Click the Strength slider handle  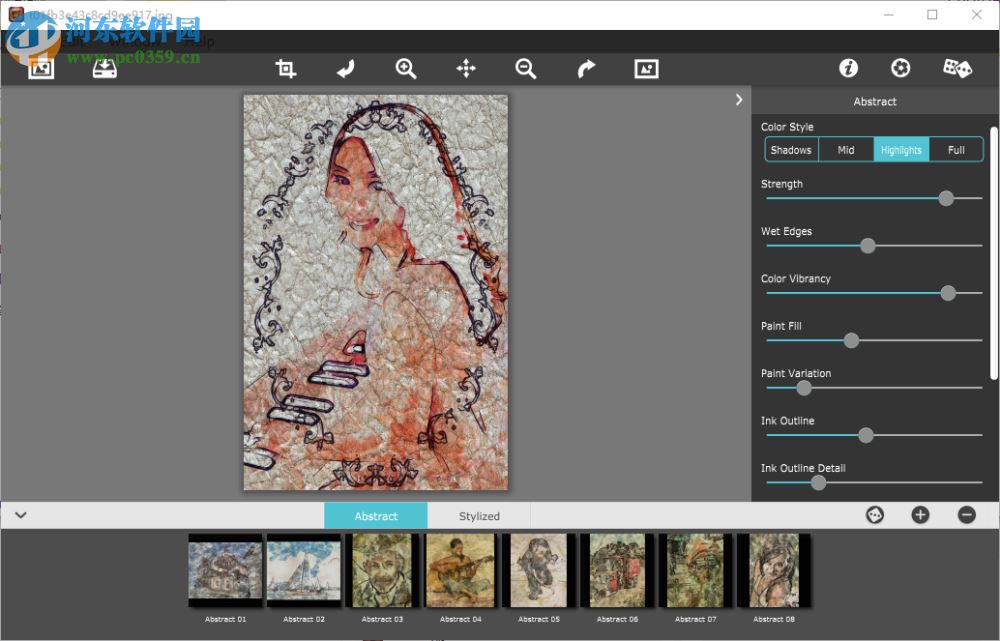coord(946,198)
